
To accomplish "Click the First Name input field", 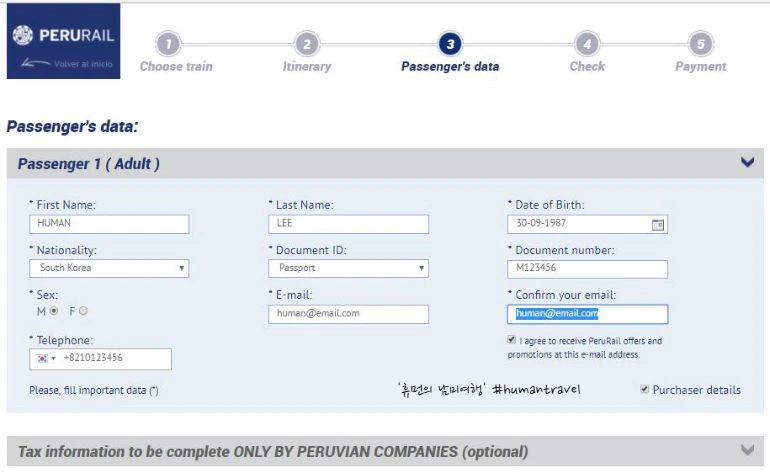I will 109,224.
